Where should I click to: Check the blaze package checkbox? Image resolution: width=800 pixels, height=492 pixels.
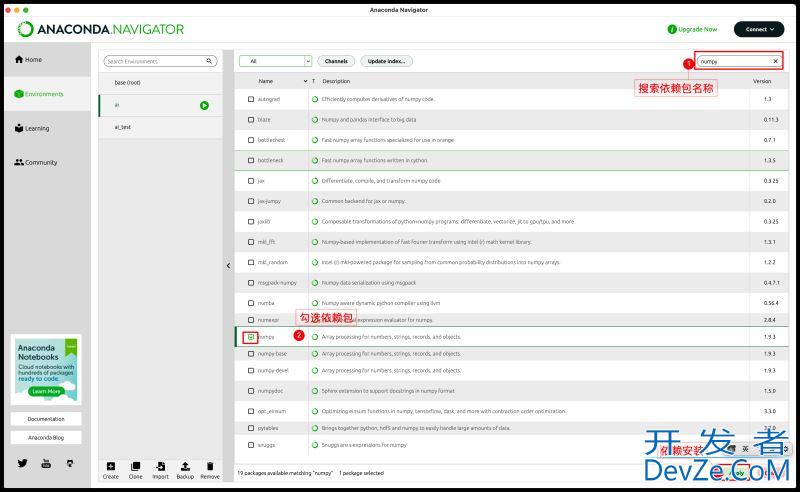pos(251,119)
